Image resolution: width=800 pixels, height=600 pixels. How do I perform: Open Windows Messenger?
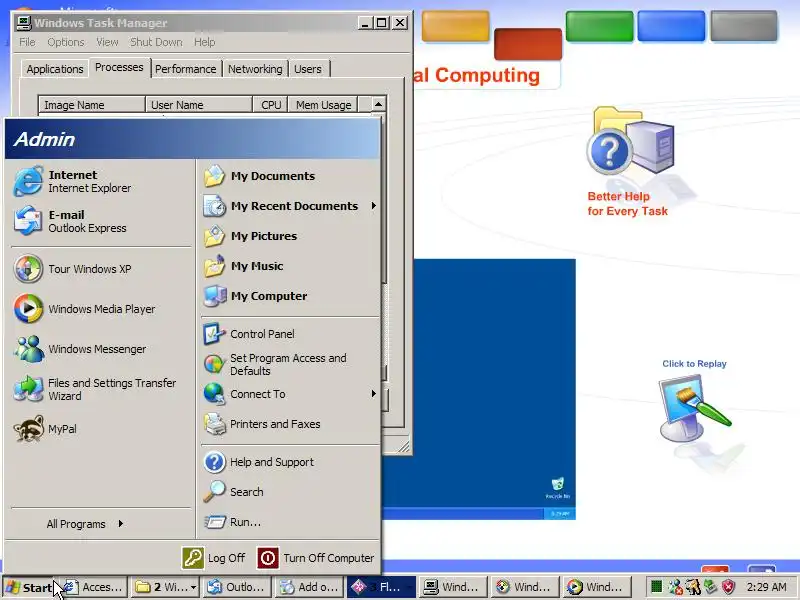(101, 349)
